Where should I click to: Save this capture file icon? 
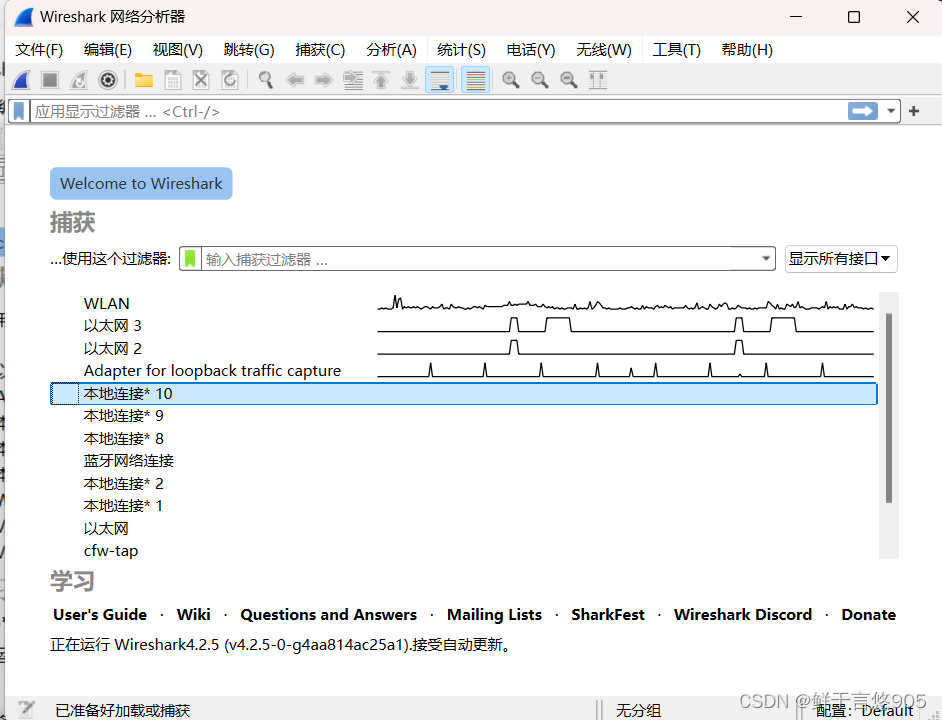pyautogui.click(x=172, y=80)
